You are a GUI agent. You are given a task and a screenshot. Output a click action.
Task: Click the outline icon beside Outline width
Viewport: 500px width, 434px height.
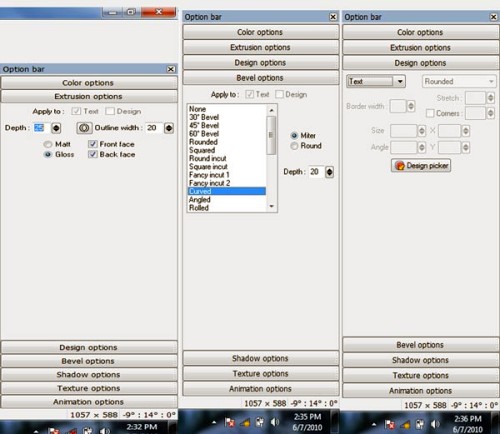(84, 128)
